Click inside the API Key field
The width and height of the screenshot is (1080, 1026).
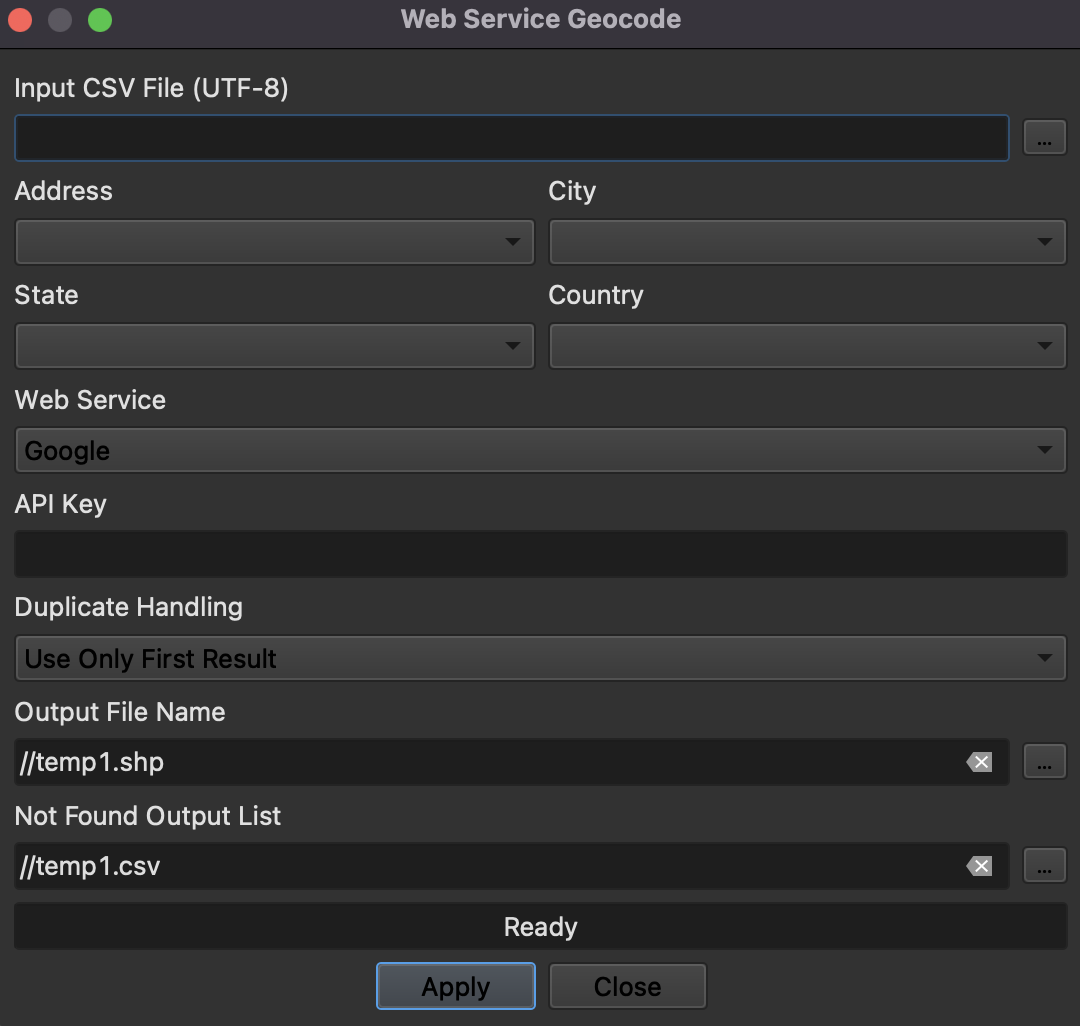tap(540, 553)
